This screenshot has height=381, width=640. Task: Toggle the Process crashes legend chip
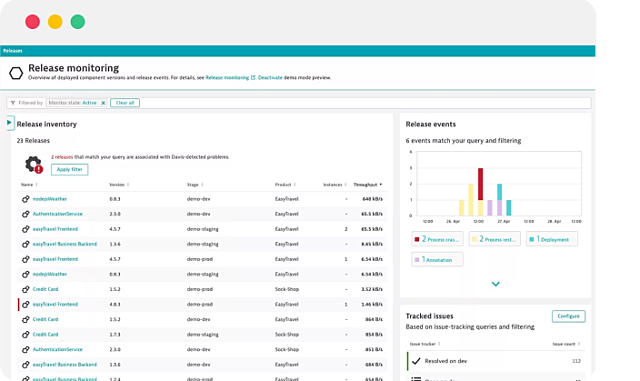pyautogui.click(x=437, y=239)
